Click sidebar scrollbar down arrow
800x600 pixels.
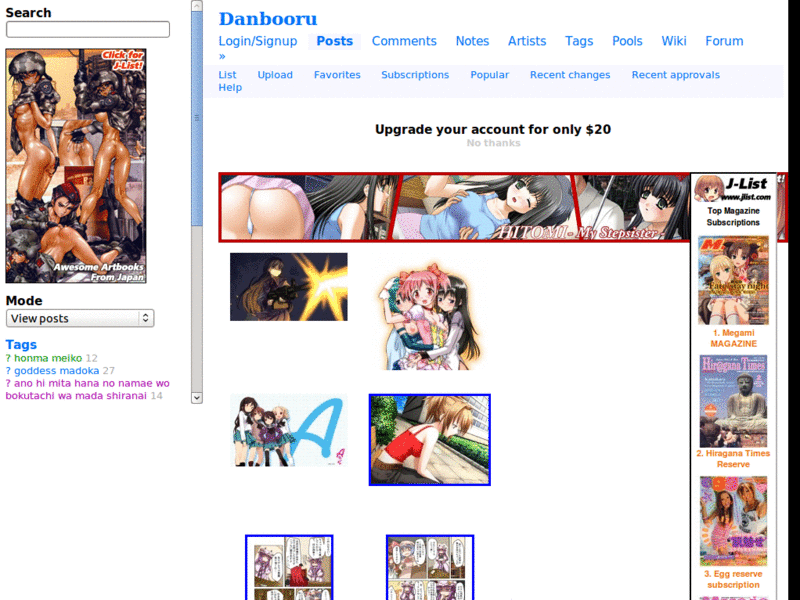[x=196, y=398]
